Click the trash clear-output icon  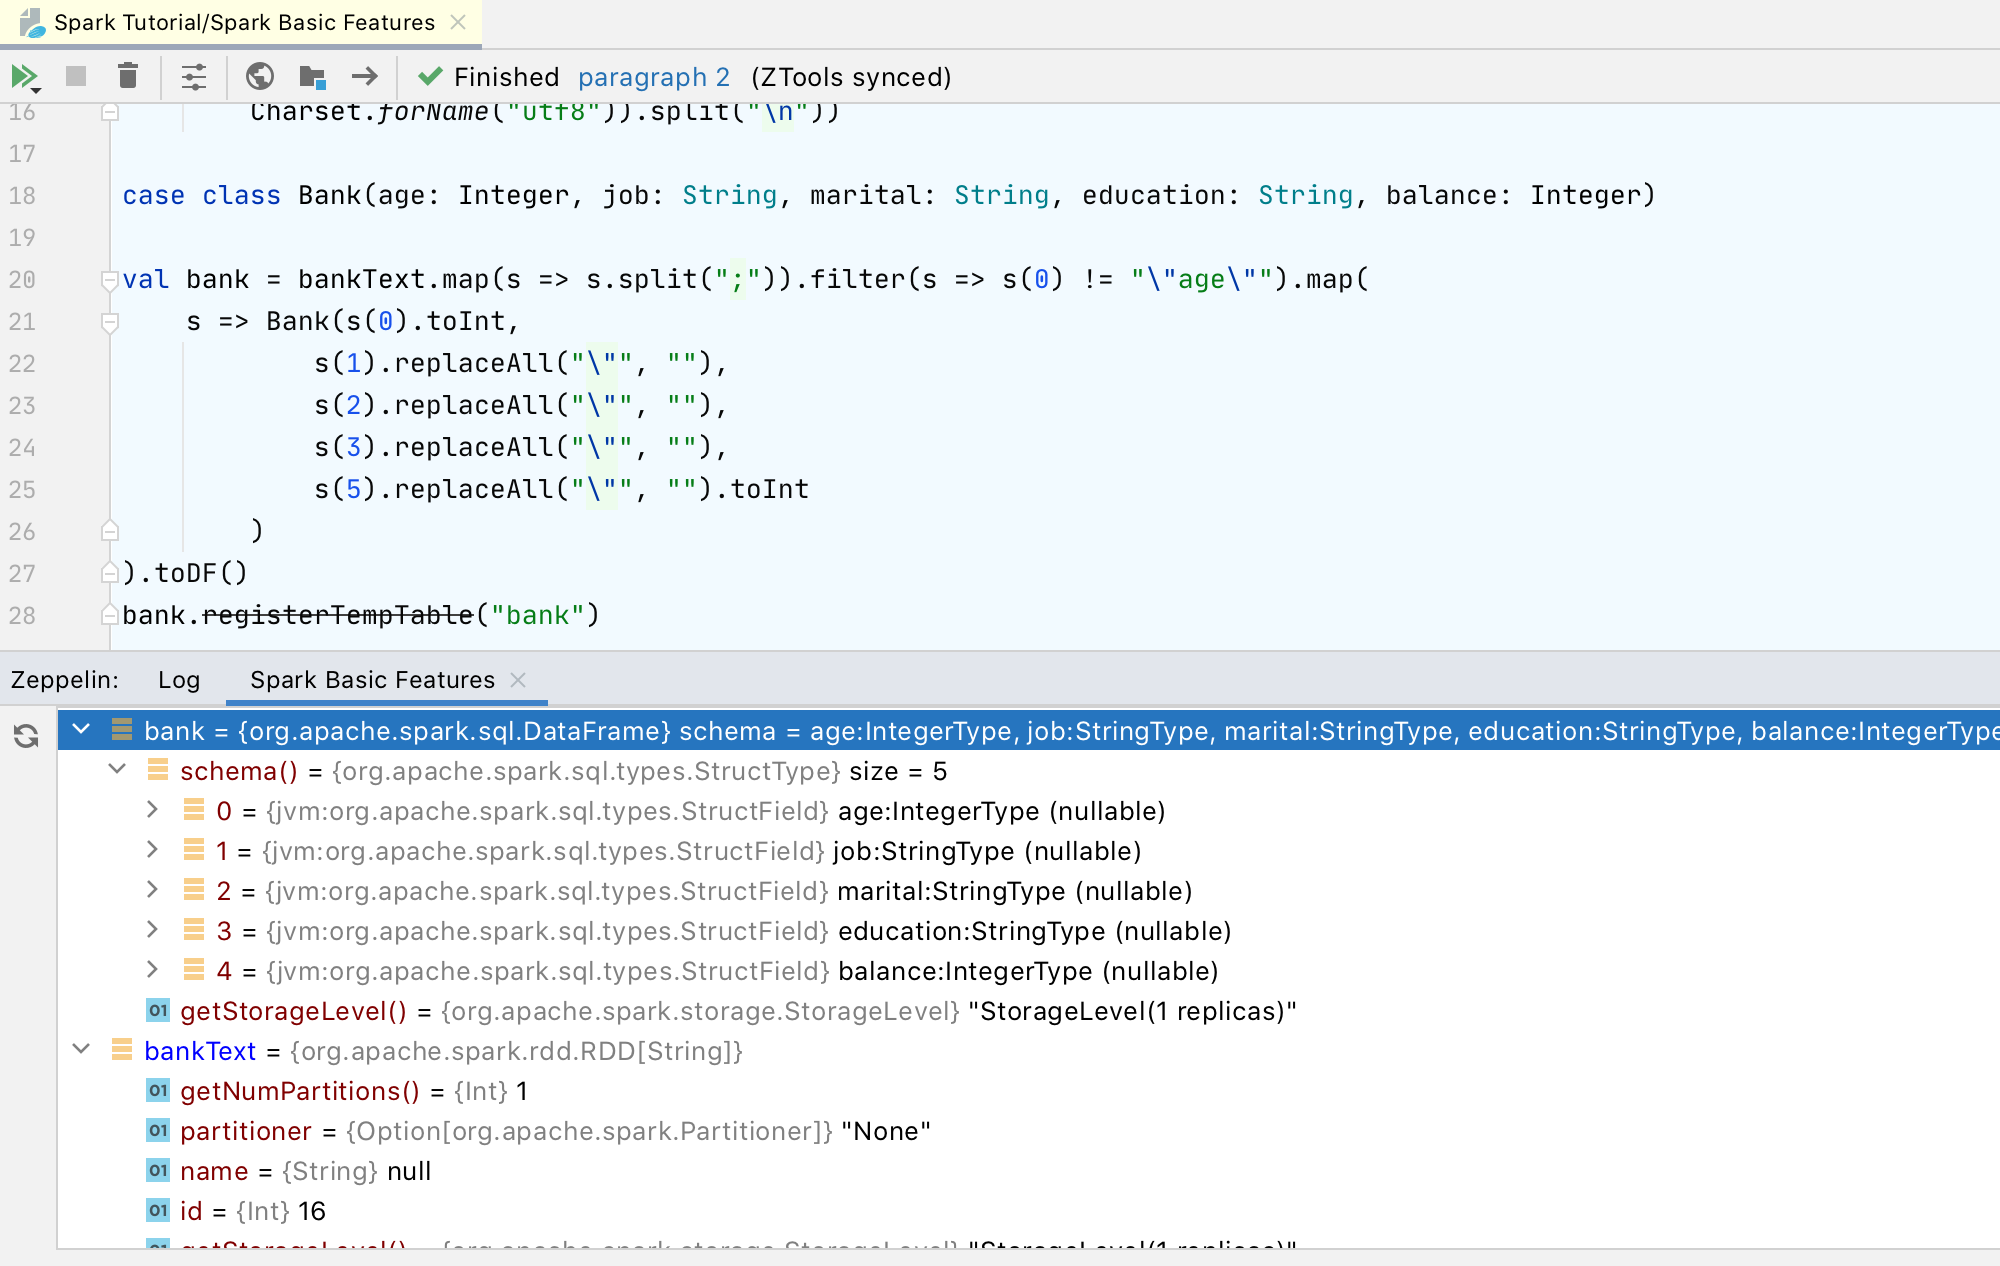point(127,77)
